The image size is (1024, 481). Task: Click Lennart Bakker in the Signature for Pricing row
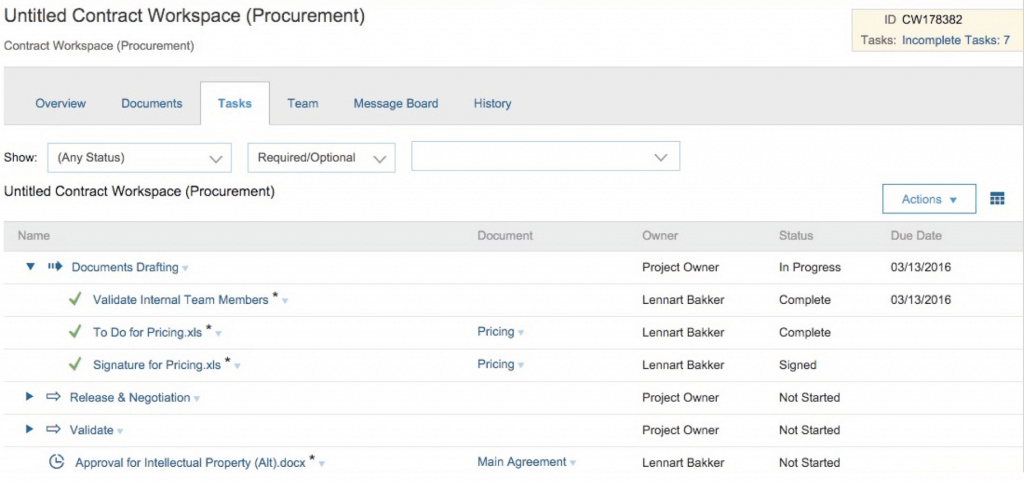(x=683, y=365)
